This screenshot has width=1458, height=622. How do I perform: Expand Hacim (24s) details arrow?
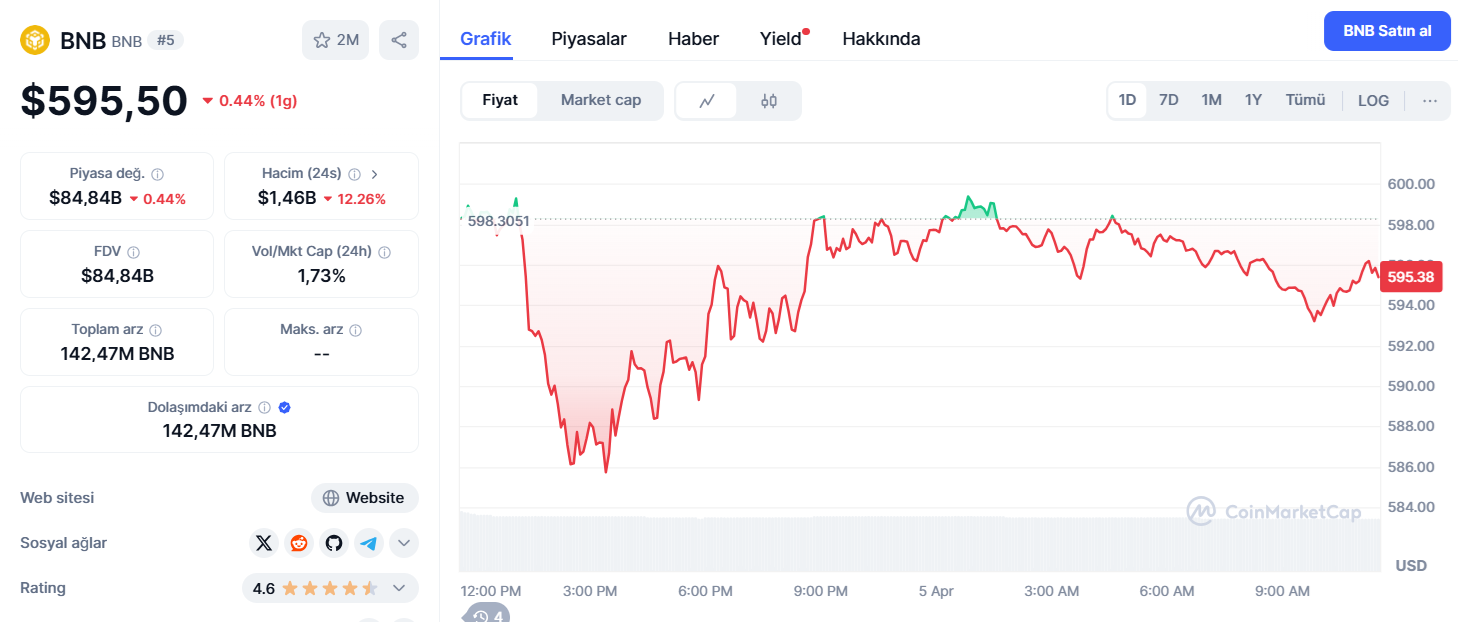(x=375, y=174)
